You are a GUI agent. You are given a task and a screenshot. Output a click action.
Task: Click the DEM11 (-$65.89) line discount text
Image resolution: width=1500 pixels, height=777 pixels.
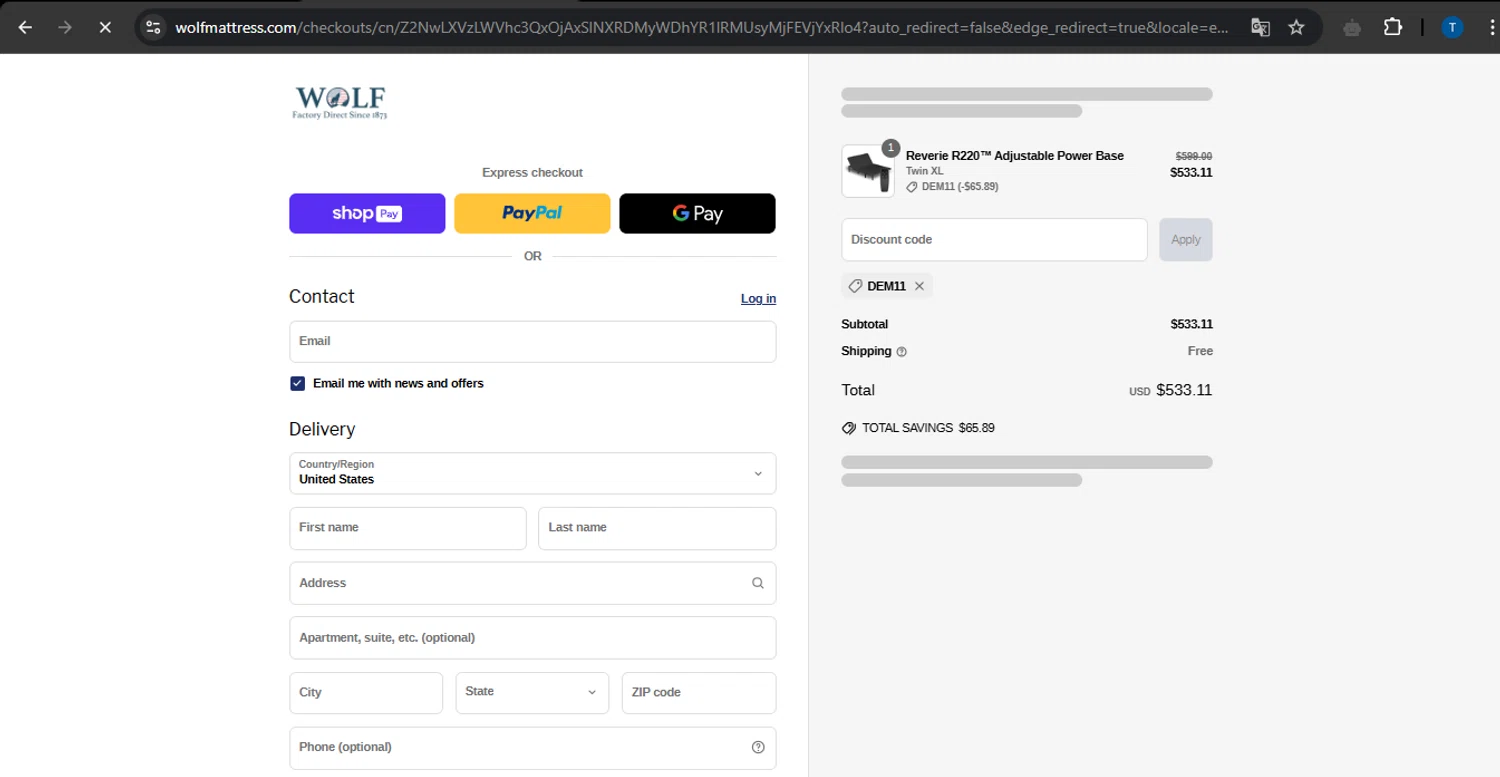[x=959, y=187]
